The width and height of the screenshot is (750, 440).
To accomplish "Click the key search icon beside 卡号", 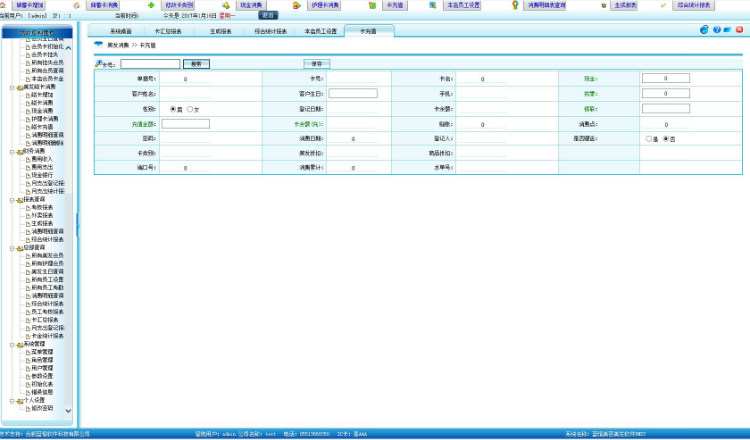I will (x=99, y=63).
